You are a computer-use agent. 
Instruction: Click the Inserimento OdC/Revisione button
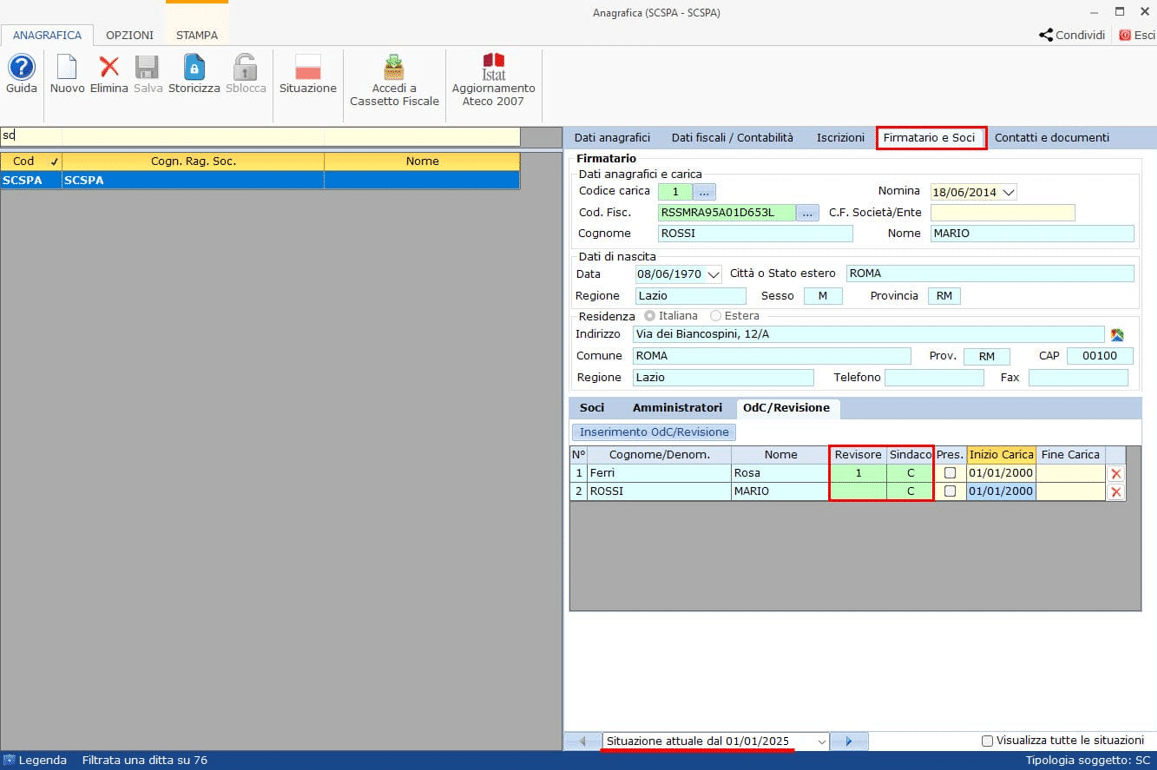pyautogui.click(x=654, y=432)
